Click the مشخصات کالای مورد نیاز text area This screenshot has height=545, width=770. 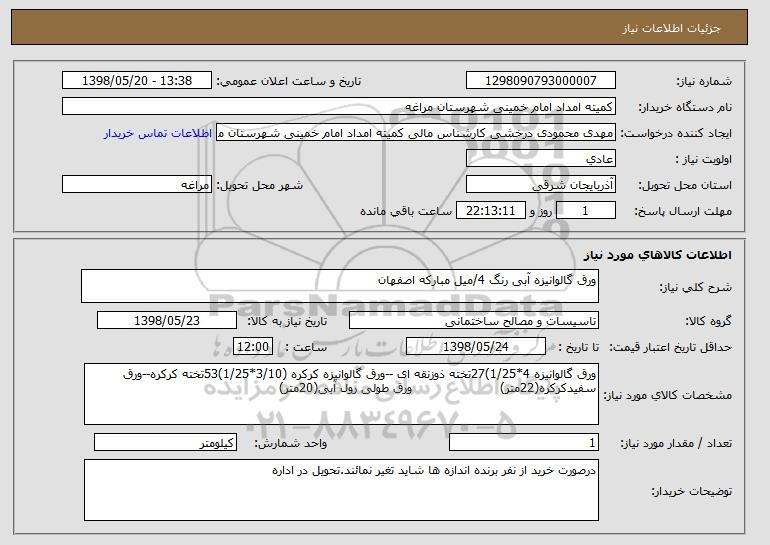pos(341,394)
